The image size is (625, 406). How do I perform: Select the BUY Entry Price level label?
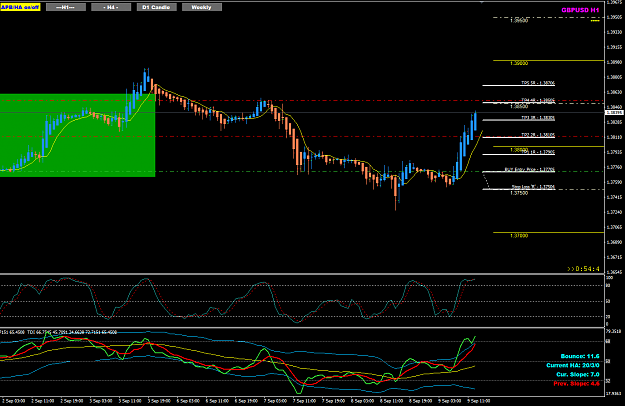530,169
